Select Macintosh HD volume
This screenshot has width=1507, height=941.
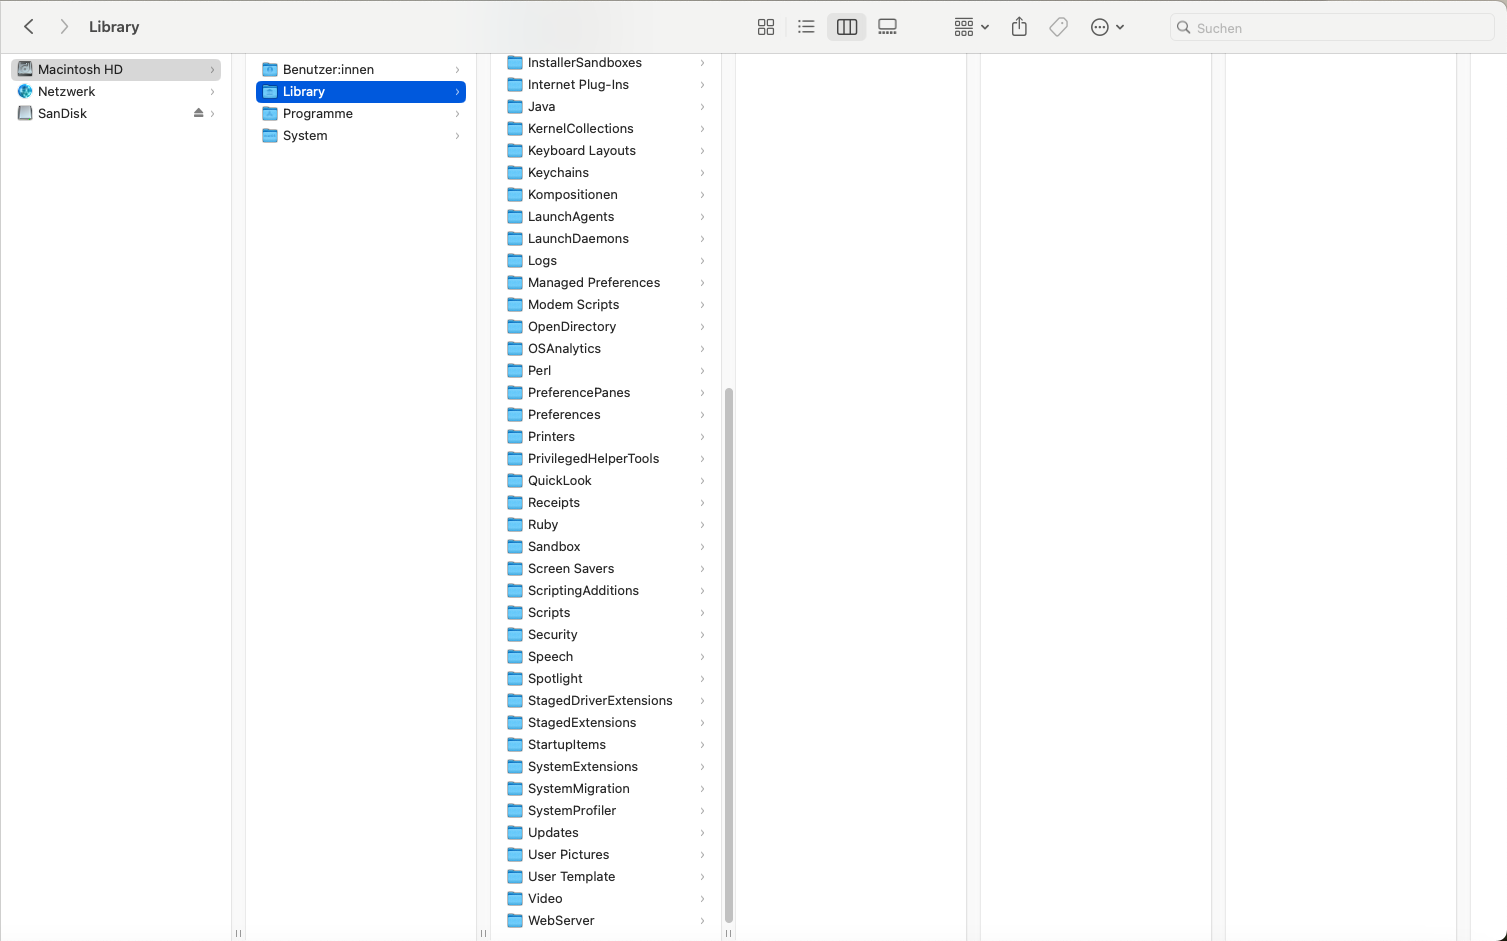click(x=115, y=69)
